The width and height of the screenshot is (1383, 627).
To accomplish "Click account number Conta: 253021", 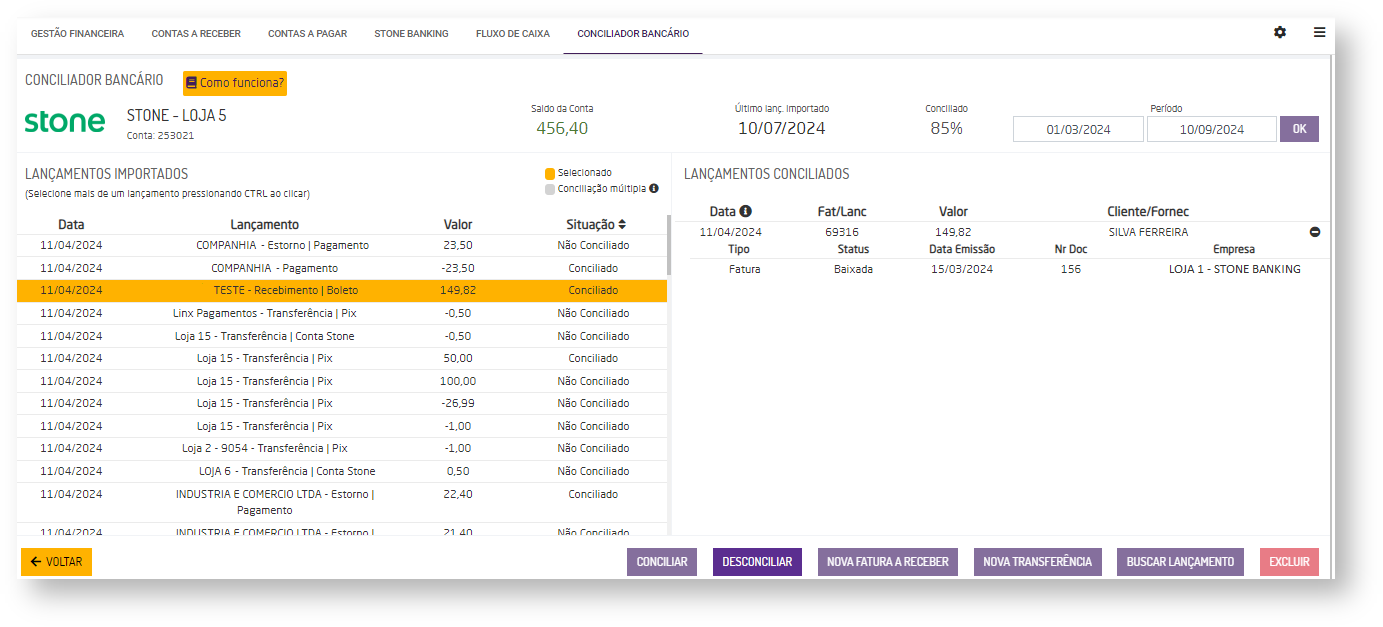I will pos(160,135).
